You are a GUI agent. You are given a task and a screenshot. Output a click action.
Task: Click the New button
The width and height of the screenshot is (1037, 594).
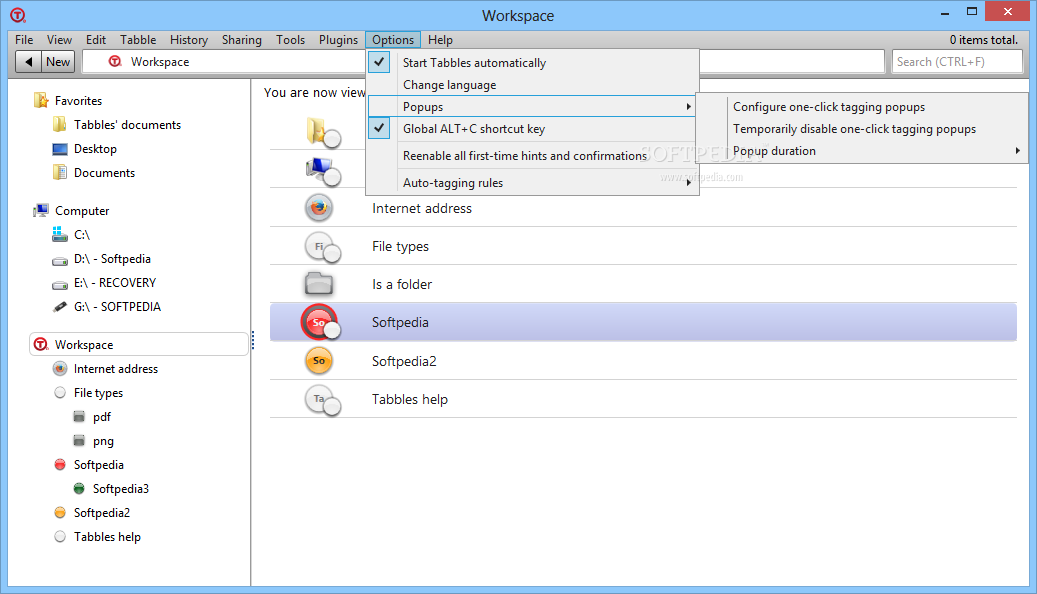(58, 62)
